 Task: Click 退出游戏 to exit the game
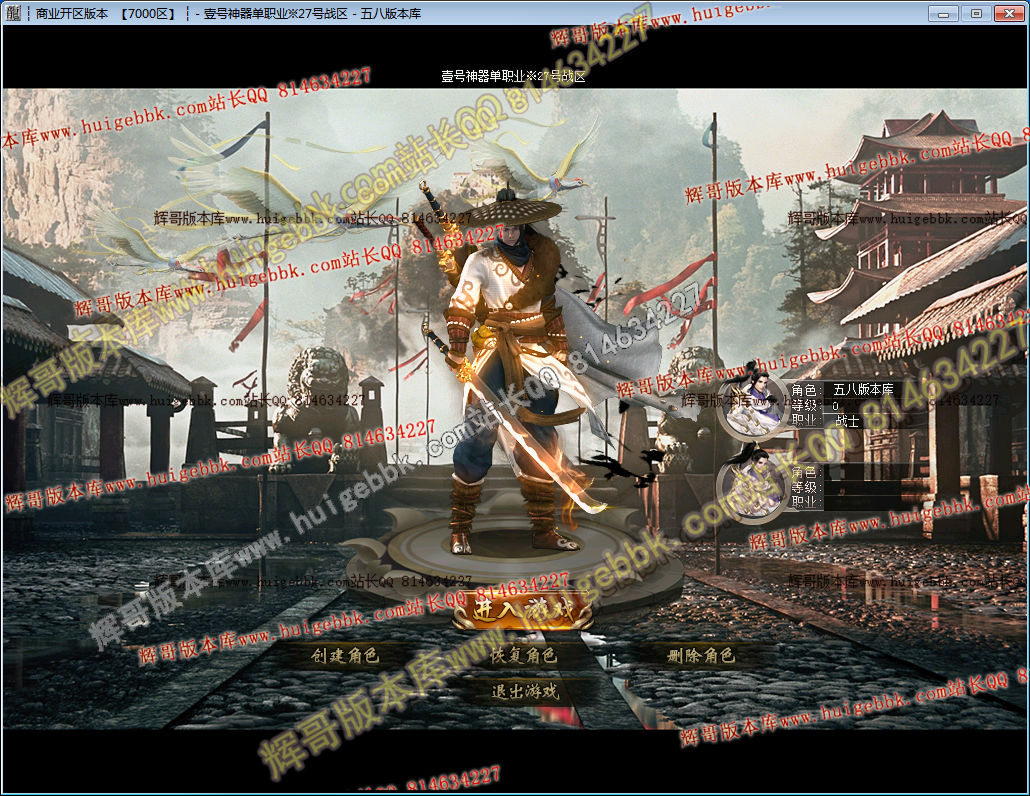tap(524, 691)
